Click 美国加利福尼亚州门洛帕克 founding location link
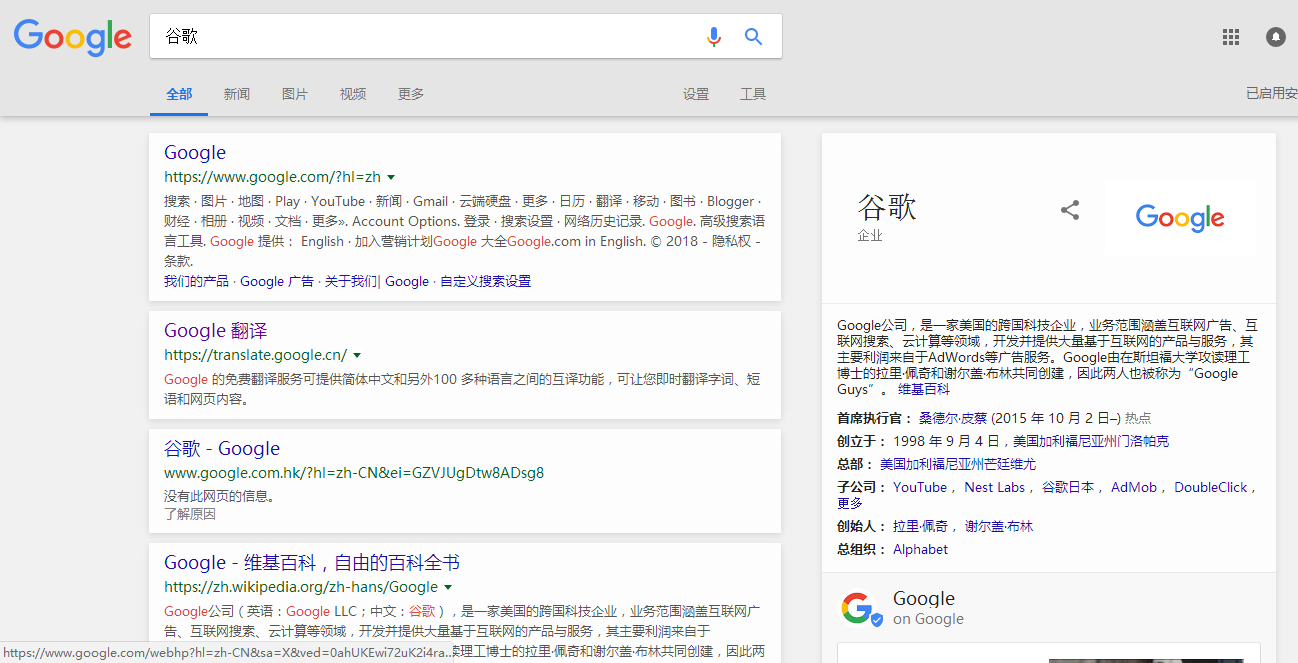This screenshot has height=663, width=1298. (x=1091, y=441)
